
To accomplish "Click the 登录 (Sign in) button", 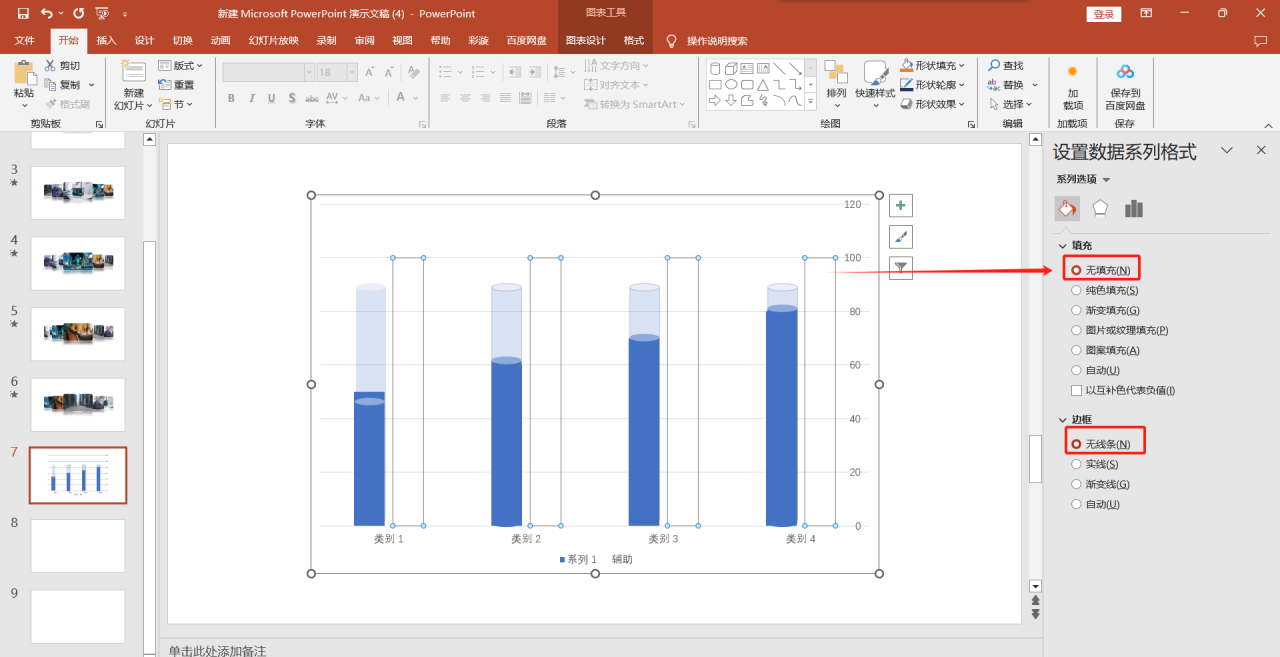I will coord(1103,14).
